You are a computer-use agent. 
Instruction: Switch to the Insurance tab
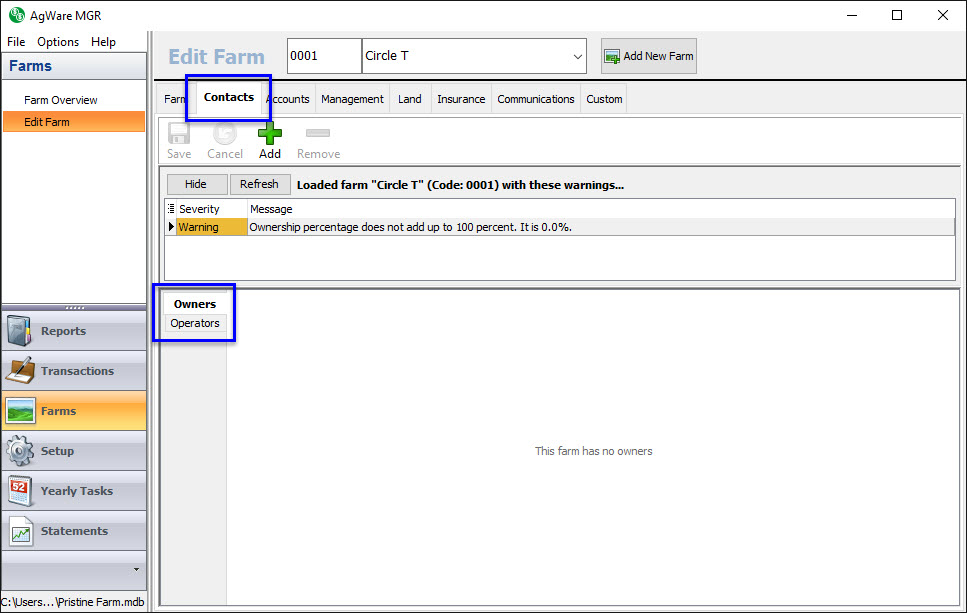coord(461,99)
